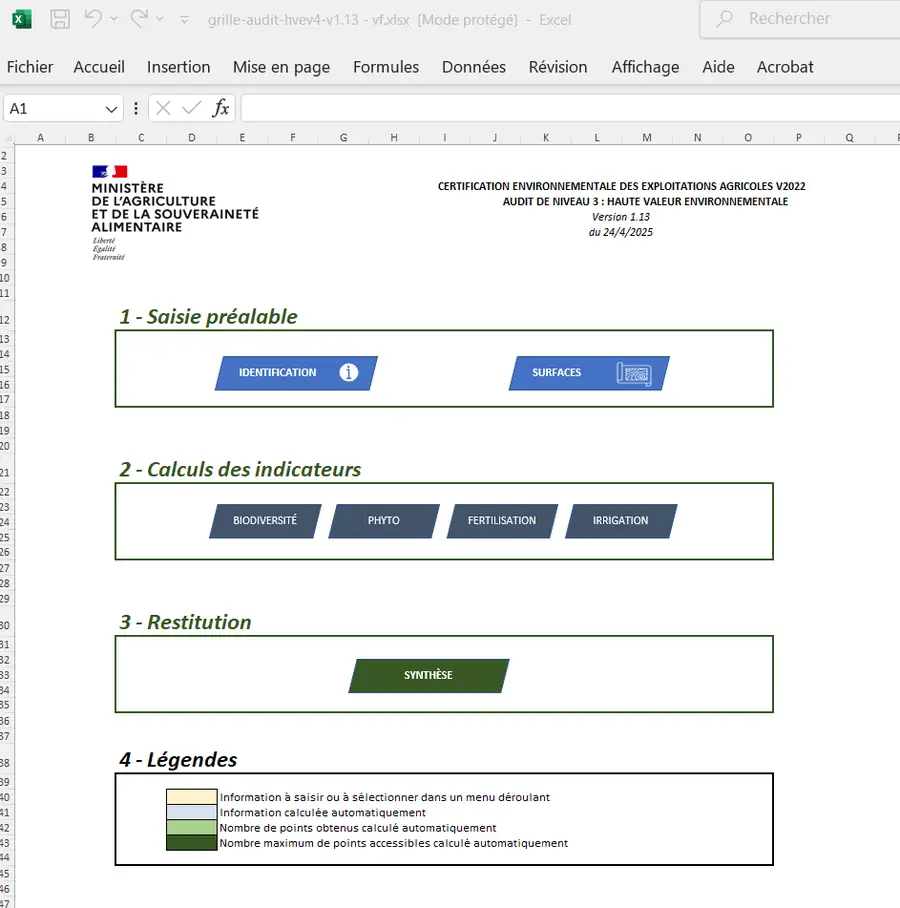Click the ministry logo image
Screen dimensions: 900x908
click(x=175, y=213)
